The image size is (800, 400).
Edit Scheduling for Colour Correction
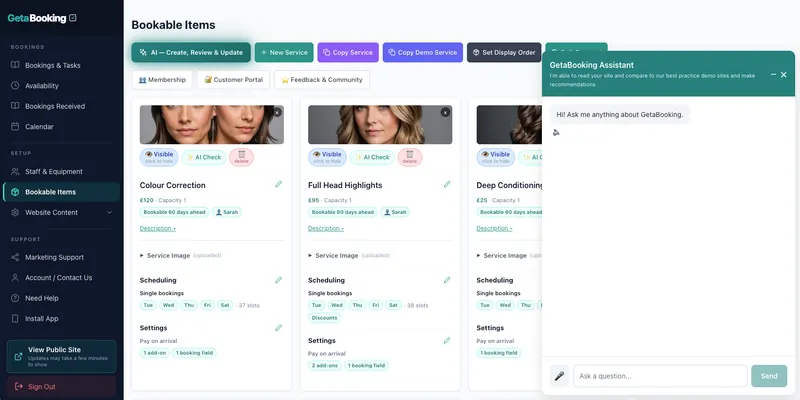coord(279,280)
